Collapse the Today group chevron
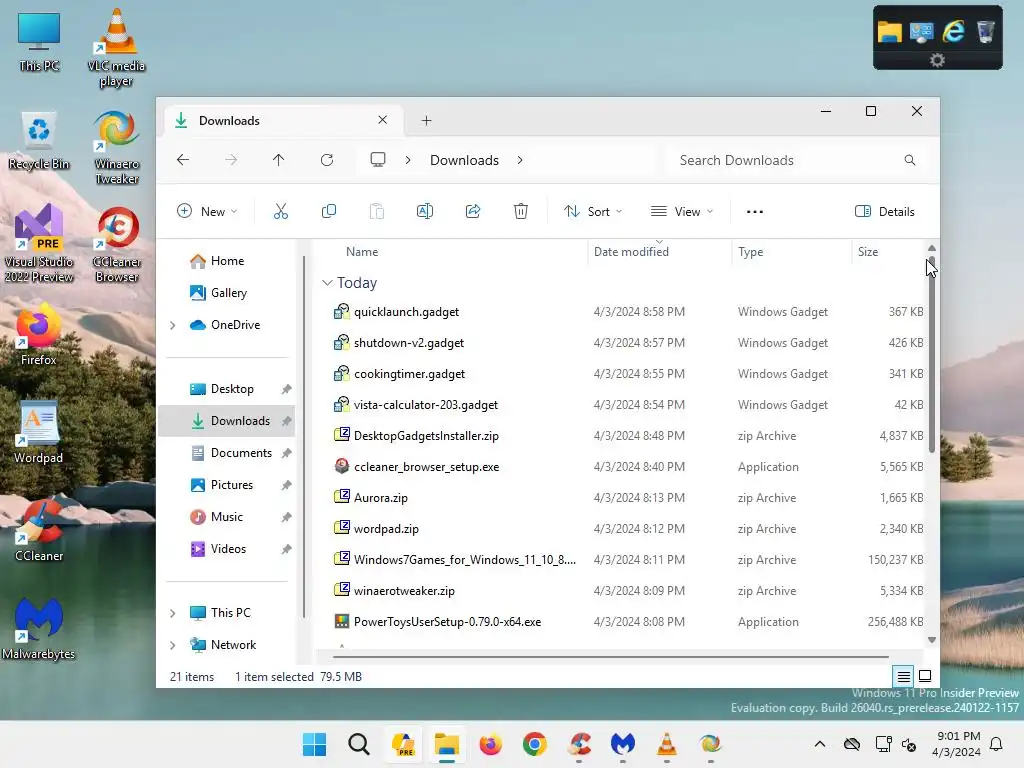Viewport: 1024px width, 768px height. point(327,283)
